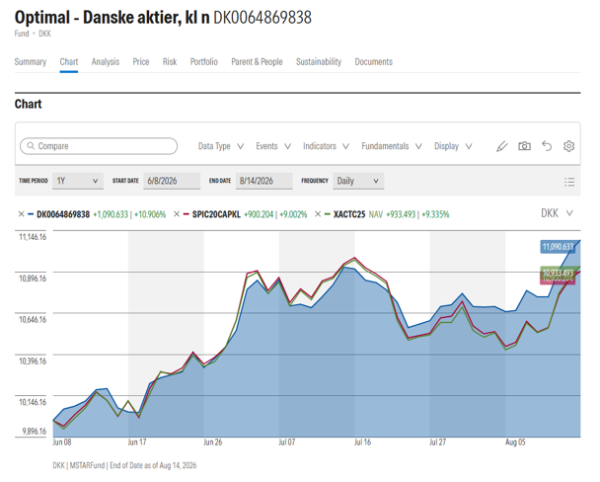Click the blue 11,090.633 value flag
Screen dimensions: 600x482
(558, 247)
